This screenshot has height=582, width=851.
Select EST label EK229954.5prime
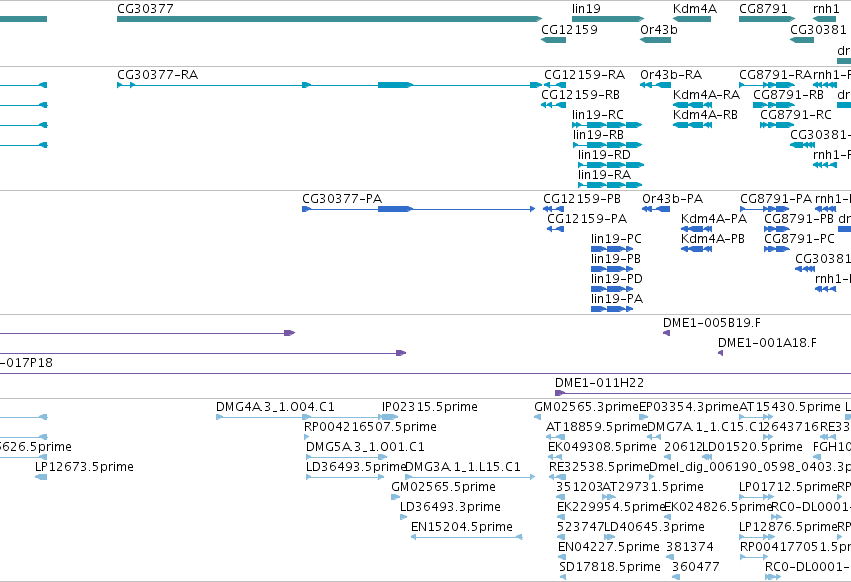point(611,508)
